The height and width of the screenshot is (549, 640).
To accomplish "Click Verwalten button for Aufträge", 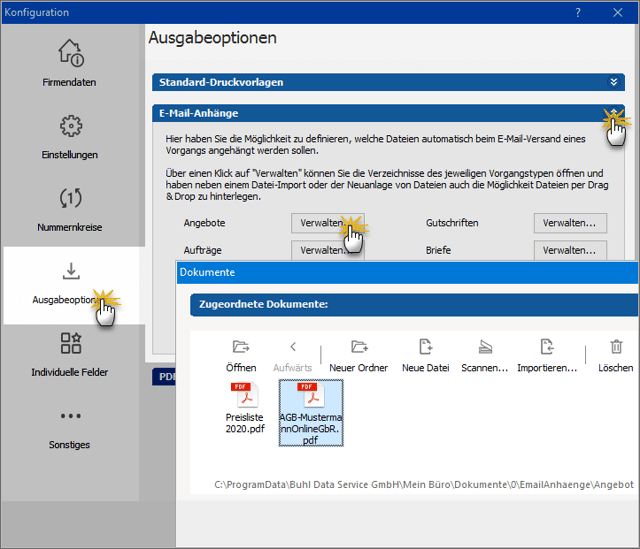I will [x=327, y=250].
